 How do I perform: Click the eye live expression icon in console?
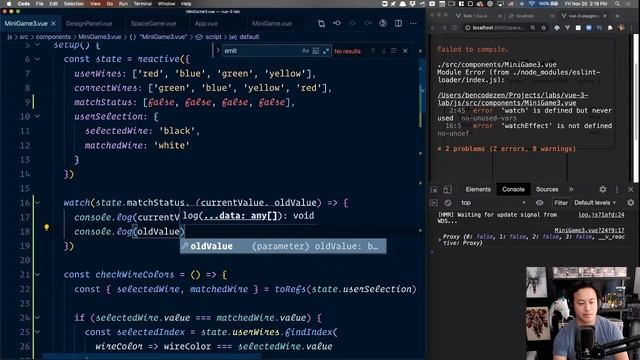click(540, 203)
